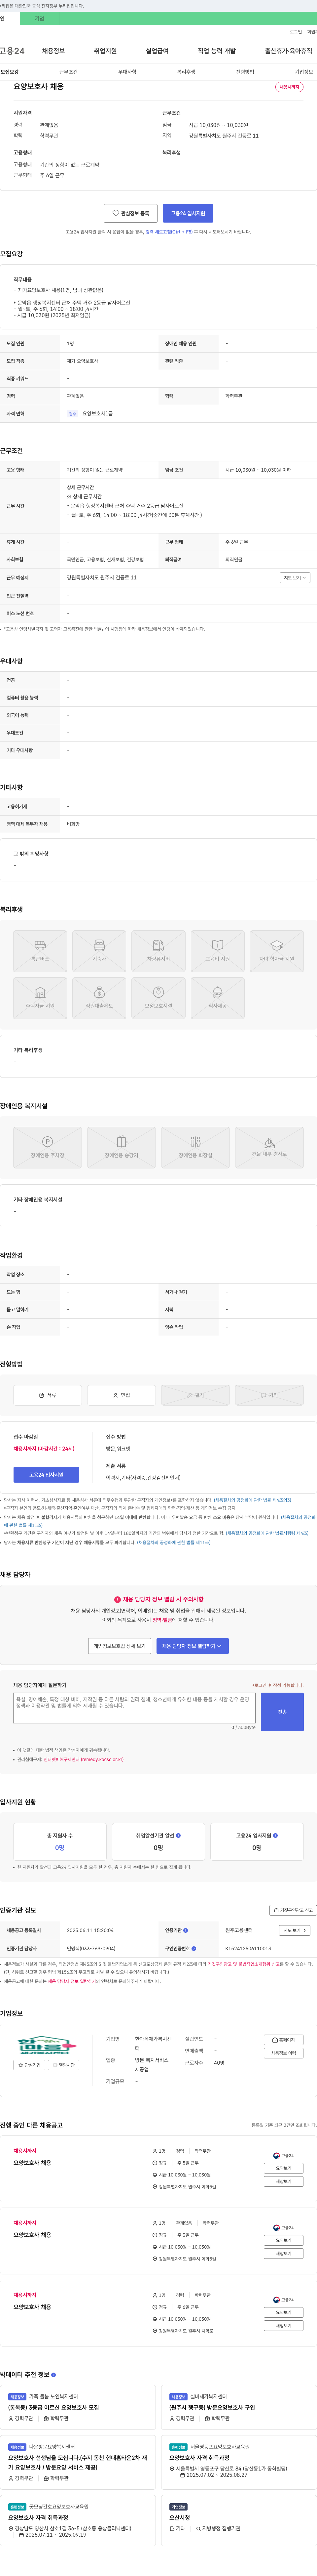
Task: Click the 채용시까지 status badge at top
Action: (289, 87)
